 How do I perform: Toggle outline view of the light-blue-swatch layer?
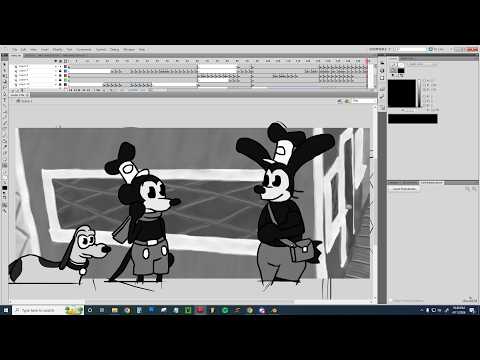(x=65, y=71)
